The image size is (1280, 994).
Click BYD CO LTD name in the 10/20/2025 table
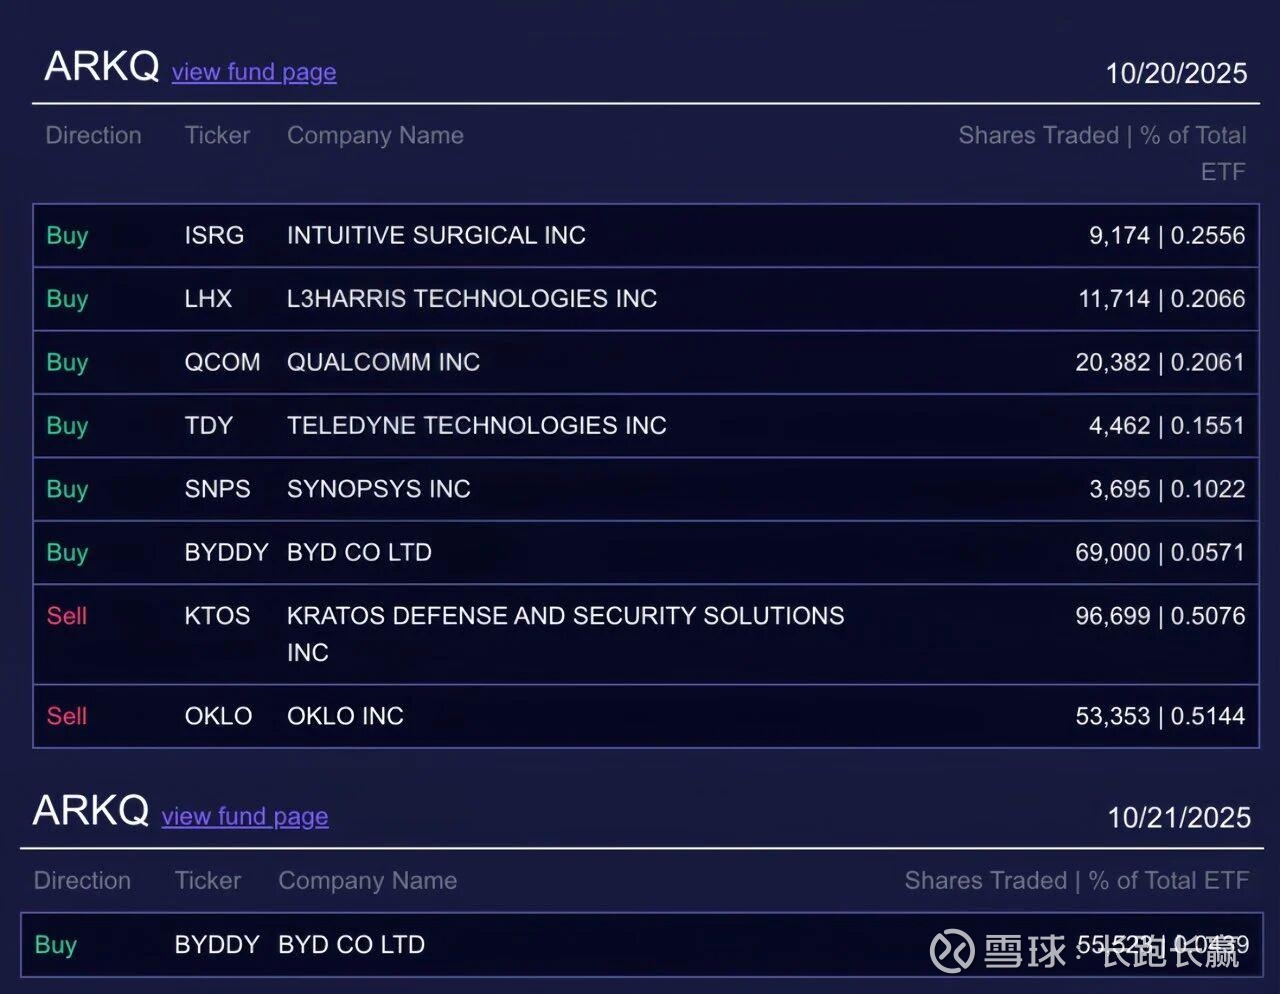click(x=359, y=552)
